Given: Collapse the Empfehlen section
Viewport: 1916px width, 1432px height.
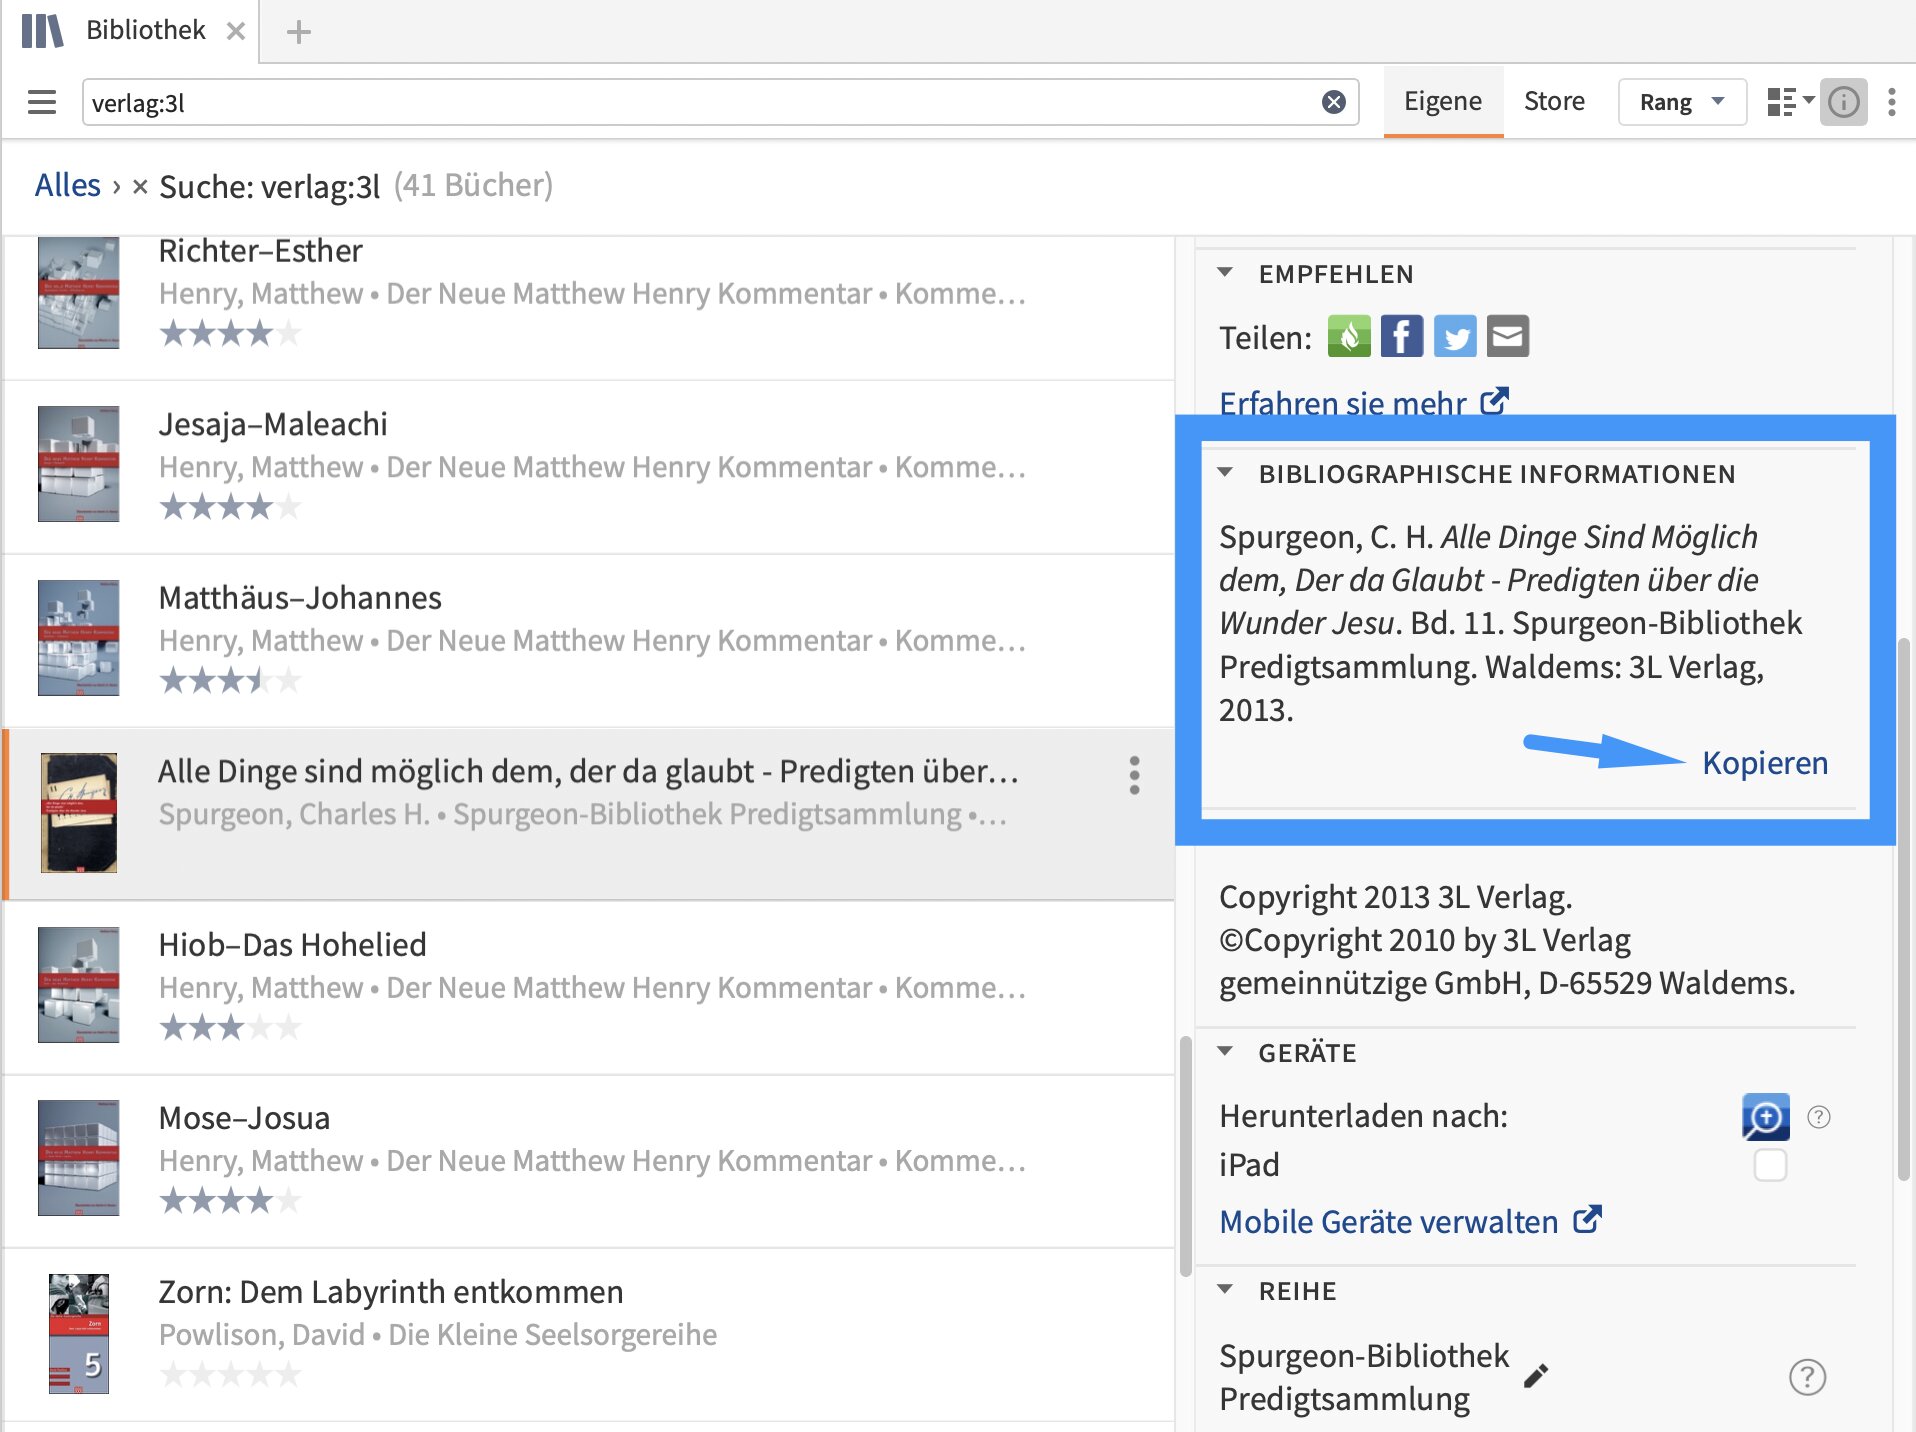Looking at the screenshot, I should 1225,272.
